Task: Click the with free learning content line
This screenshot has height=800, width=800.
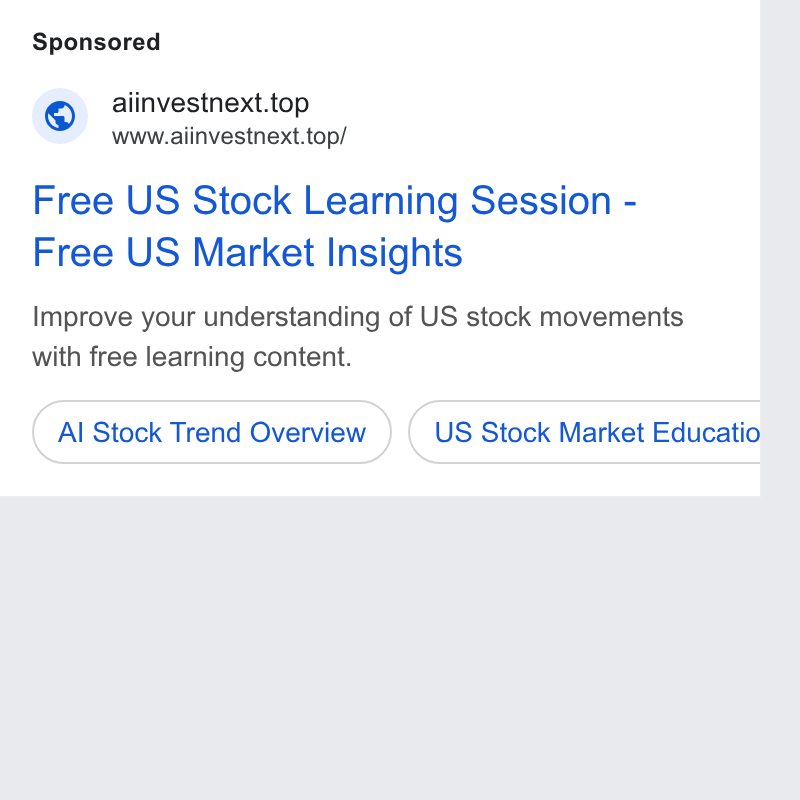Action: point(192,357)
